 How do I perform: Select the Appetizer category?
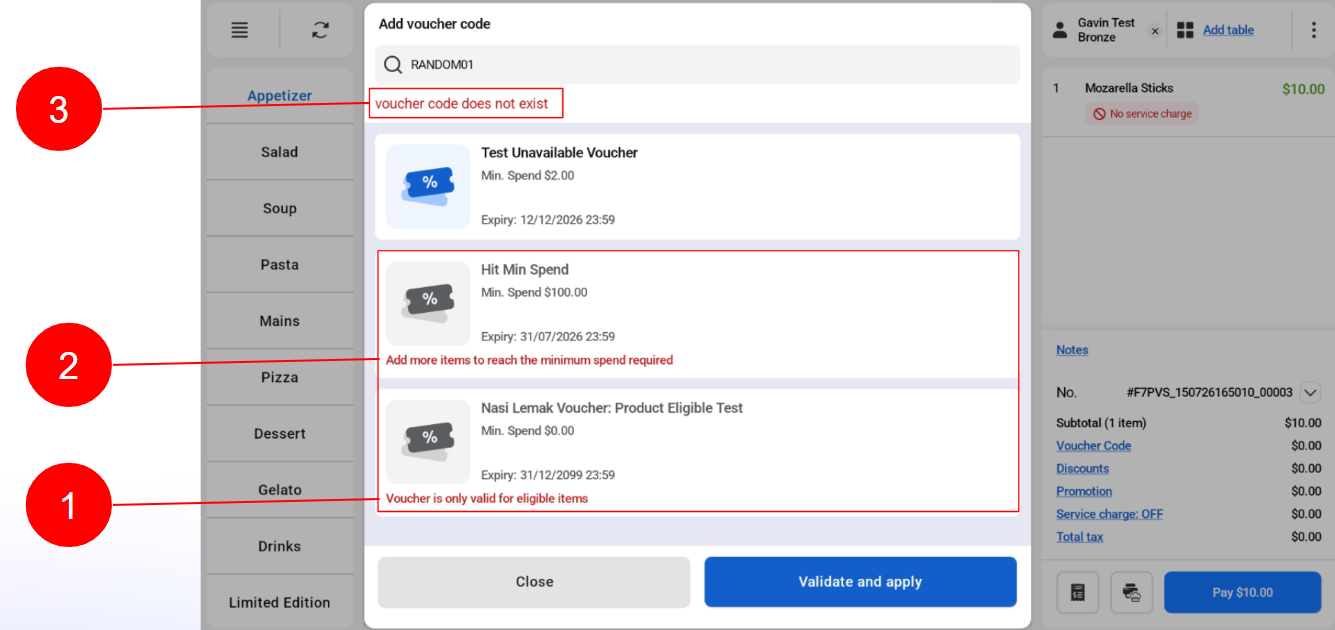[280, 96]
